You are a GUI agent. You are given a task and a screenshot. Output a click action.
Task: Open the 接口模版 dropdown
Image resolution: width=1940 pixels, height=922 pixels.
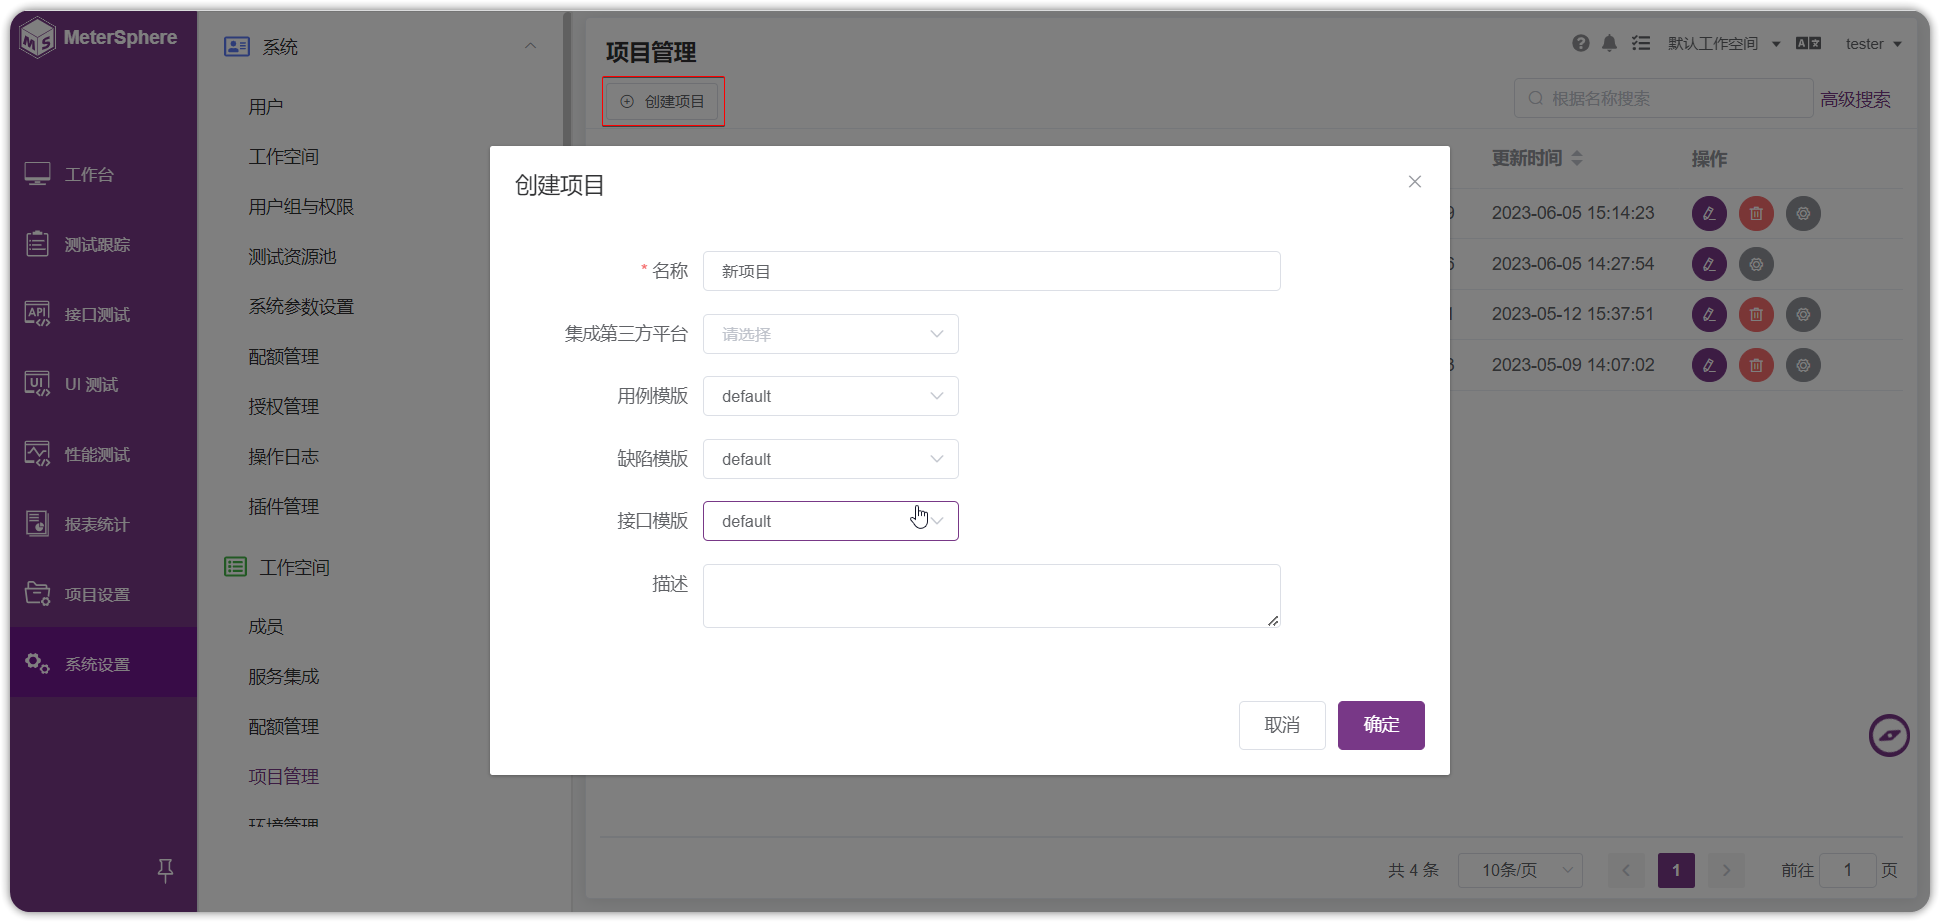pos(831,521)
